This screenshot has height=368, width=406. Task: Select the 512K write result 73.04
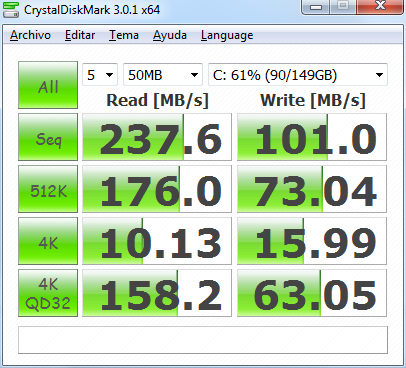coord(312,189)
